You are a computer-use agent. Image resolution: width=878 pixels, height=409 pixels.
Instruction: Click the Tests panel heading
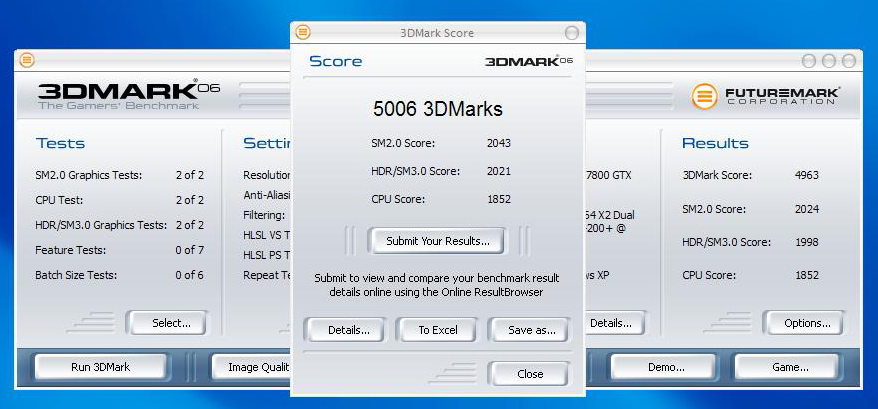(x=60, y=143)
